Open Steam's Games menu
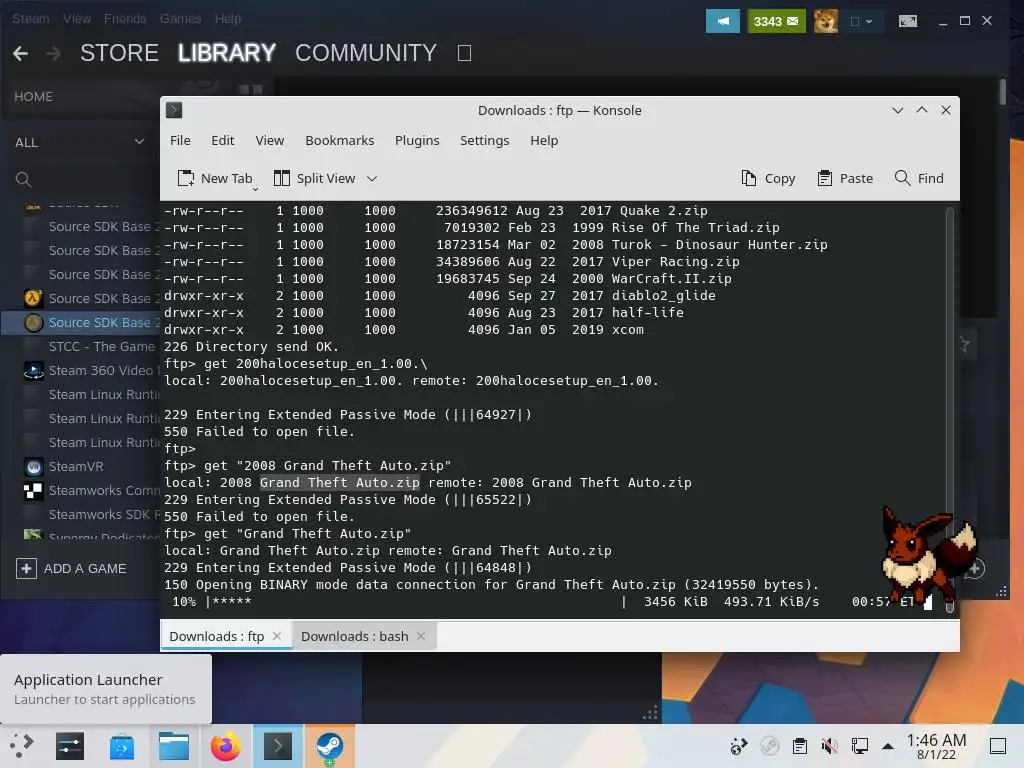Viewport: 1024px width, 768px height. point(180,19)
